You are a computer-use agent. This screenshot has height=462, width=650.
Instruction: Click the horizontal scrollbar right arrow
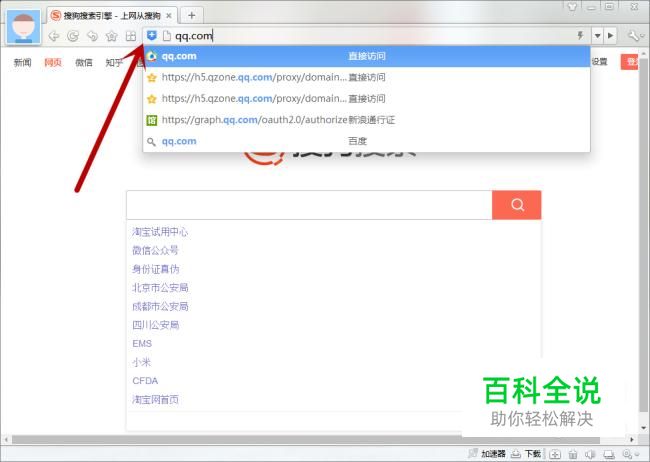[632, 440]
